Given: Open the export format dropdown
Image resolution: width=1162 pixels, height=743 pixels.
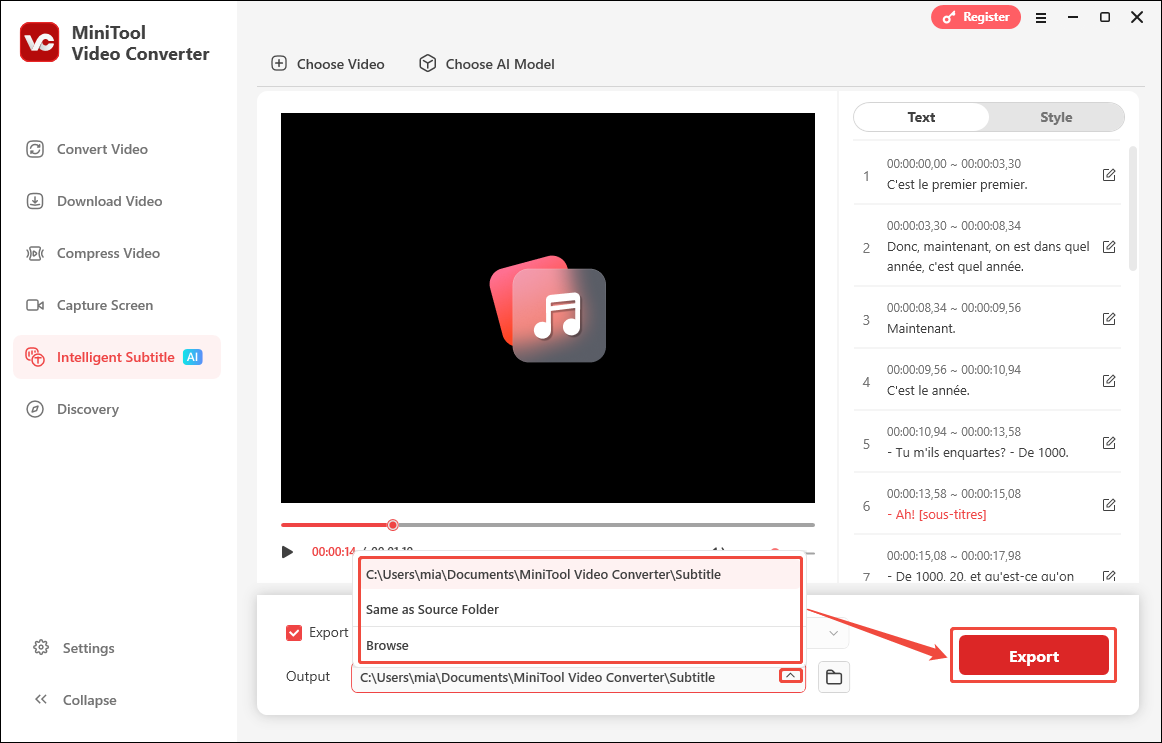Looking at the screenshot, I should pos(832,632).
